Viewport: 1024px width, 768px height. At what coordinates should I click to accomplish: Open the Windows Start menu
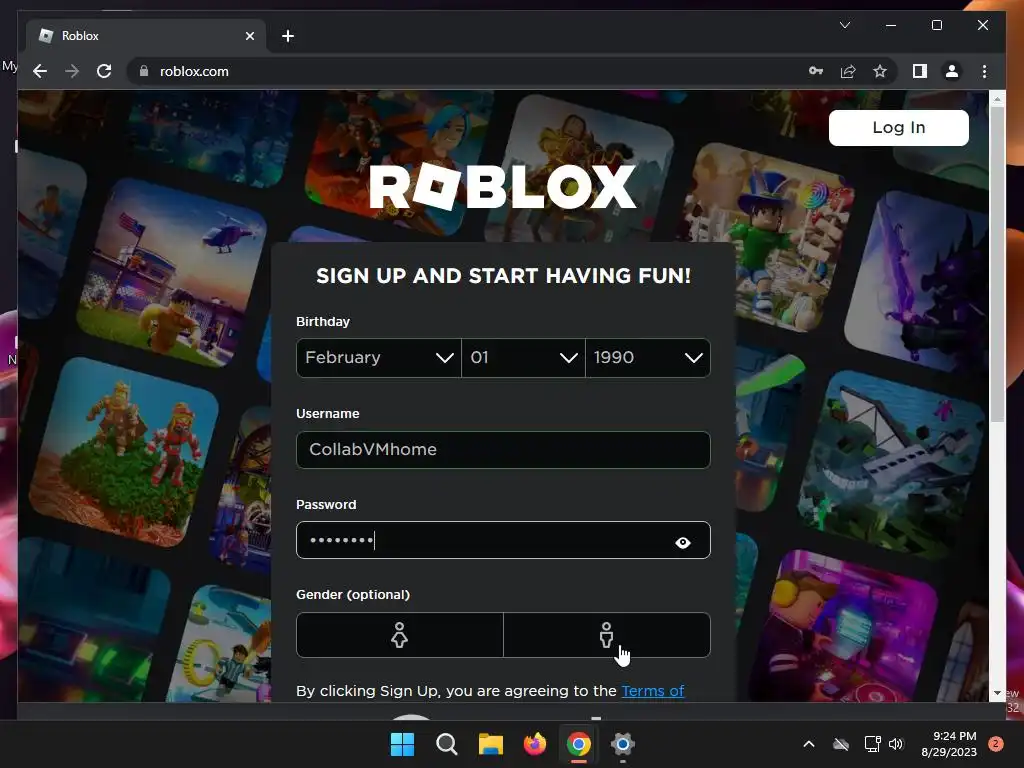coord(402,744)
